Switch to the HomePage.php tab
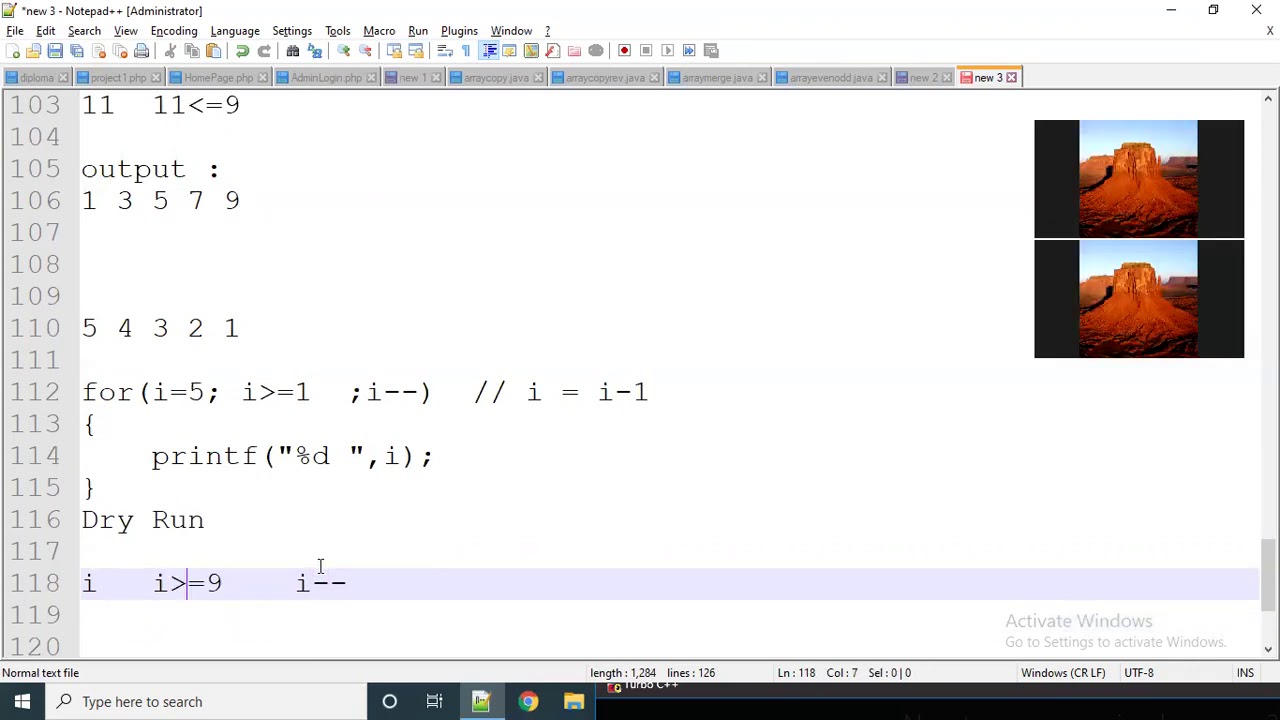 [218, 77]
